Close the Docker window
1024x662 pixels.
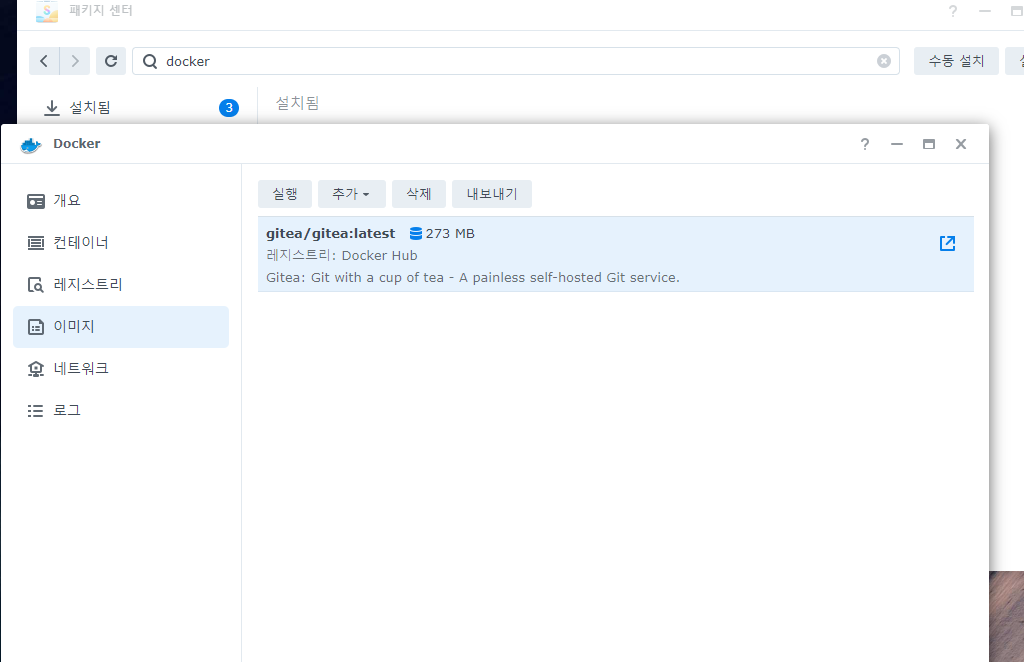click(961, 144)
